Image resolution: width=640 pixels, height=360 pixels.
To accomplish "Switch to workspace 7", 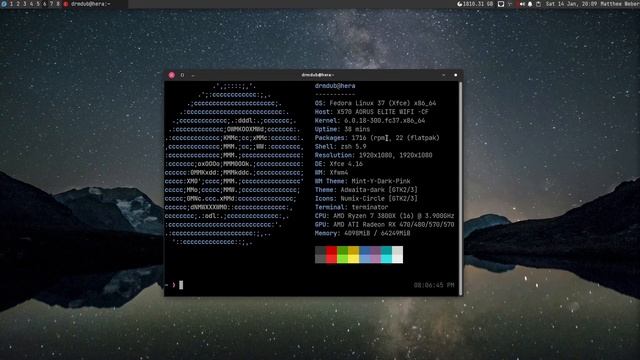I will click(51, 4).
